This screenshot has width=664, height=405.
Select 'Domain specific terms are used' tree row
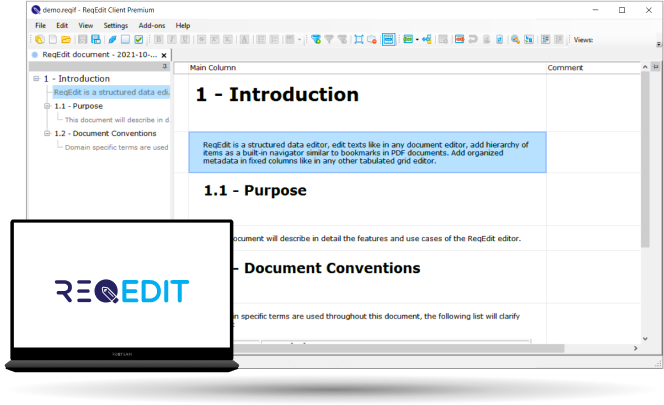click(x=116, y=147)
